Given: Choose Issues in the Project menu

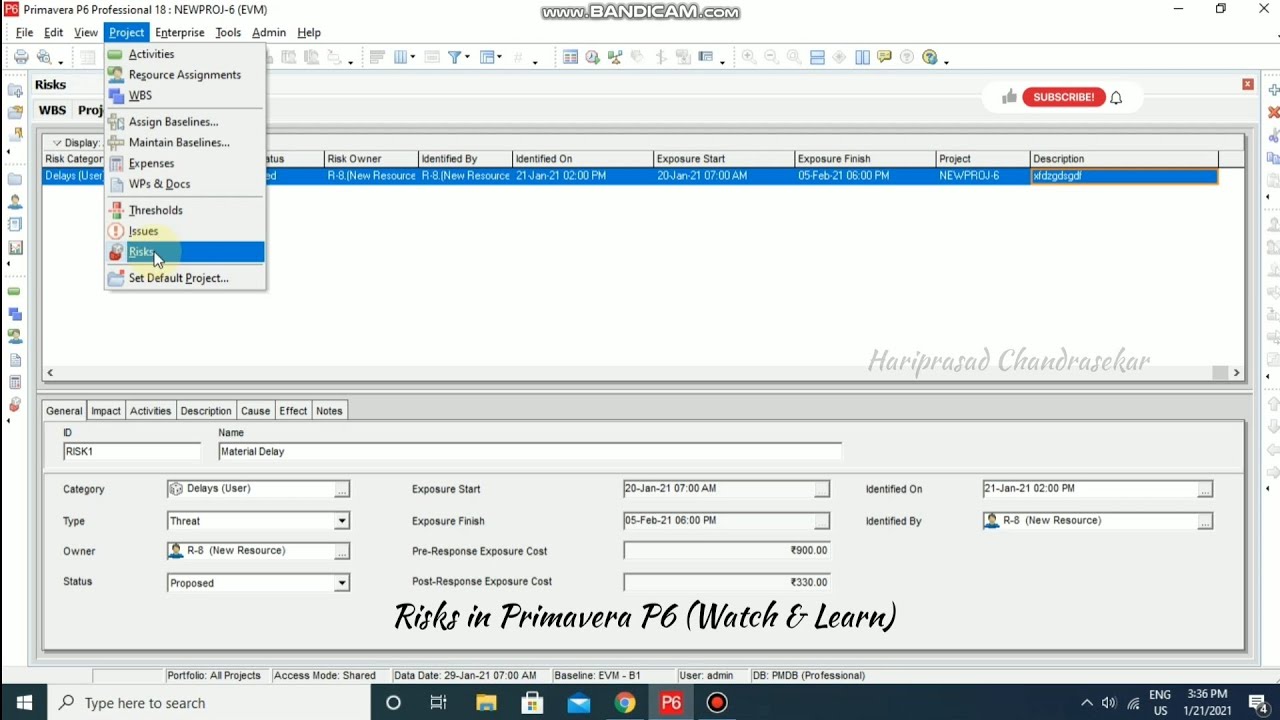Looking at the screenshot, I should click(185, 231).
